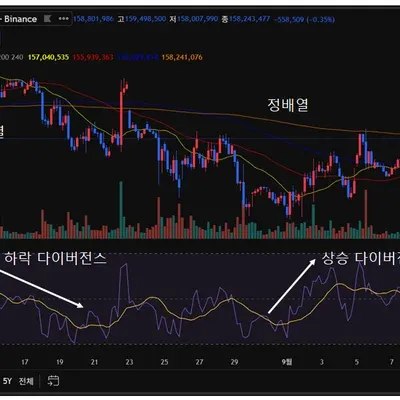400x400 pixels.
Task: Click the orange MA value 158,241,076
Action: click(x=182, y=57)
